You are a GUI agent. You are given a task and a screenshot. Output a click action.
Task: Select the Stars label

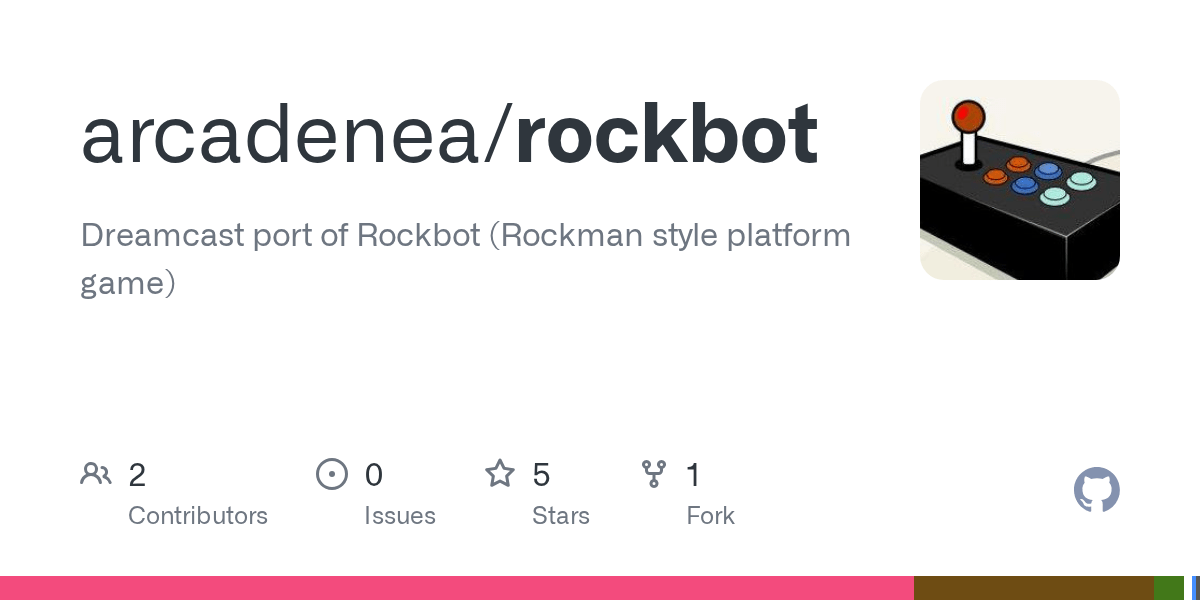pos(561,516)
